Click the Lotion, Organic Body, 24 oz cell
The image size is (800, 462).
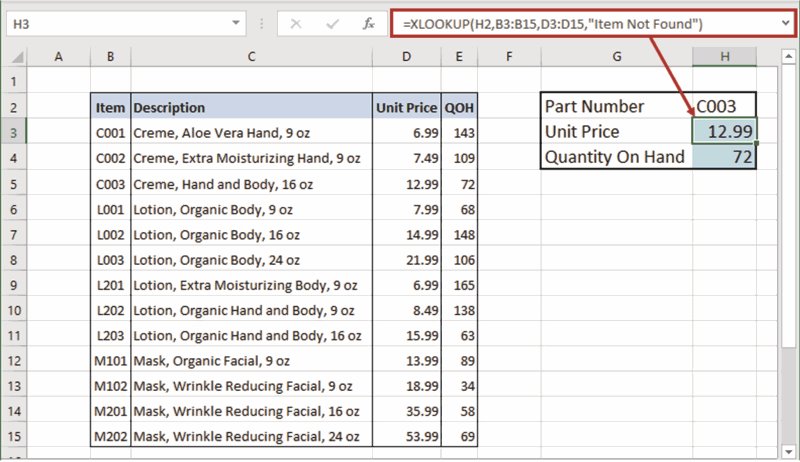(251, 260)
